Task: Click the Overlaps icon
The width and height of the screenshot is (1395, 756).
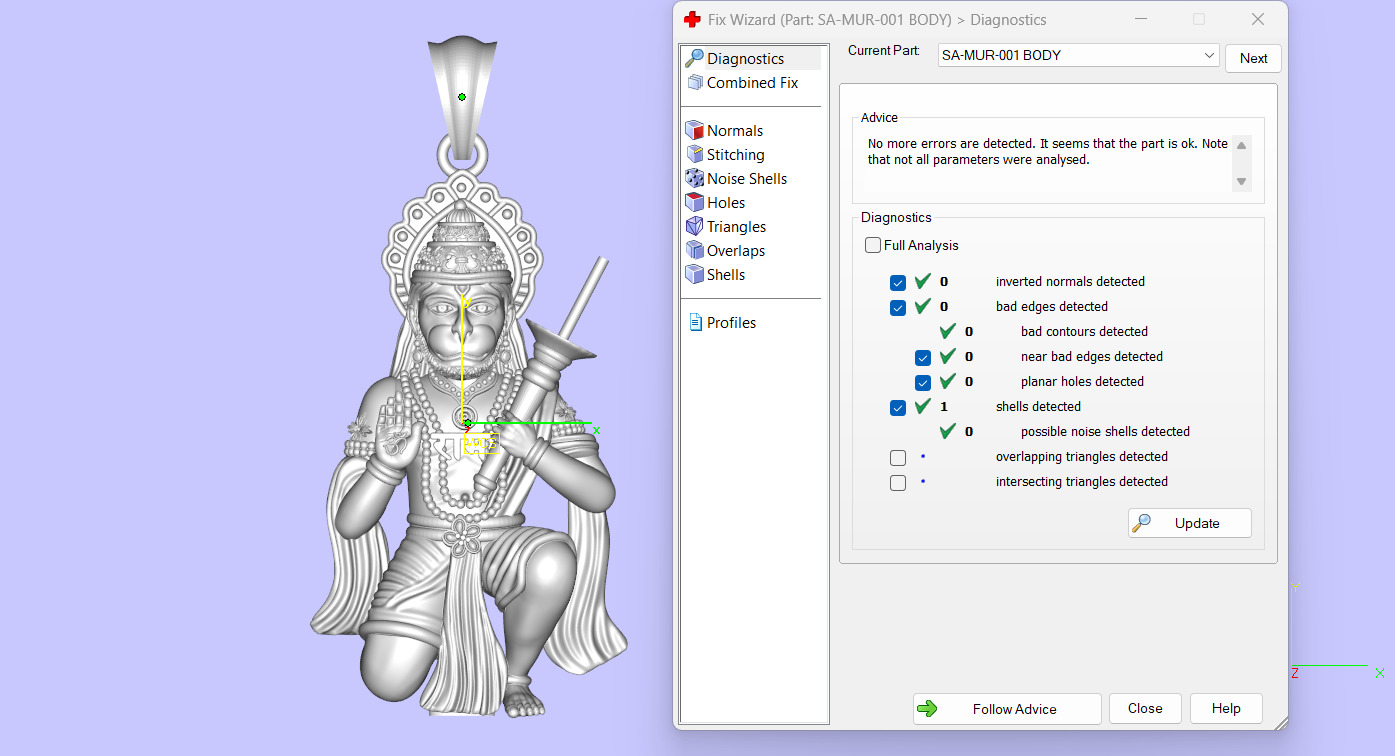Action: point(695,250)
